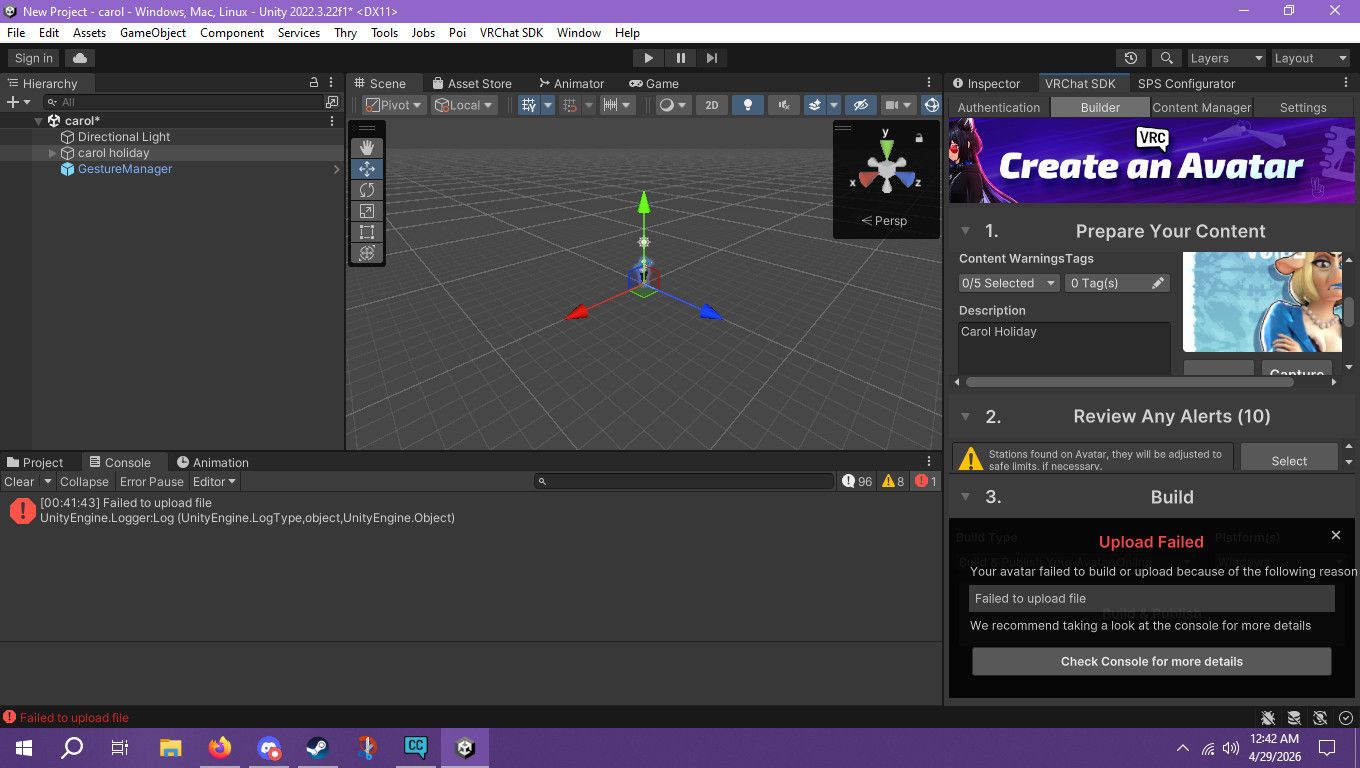Toggle Error Pause in Console

[x=152, y=481]
